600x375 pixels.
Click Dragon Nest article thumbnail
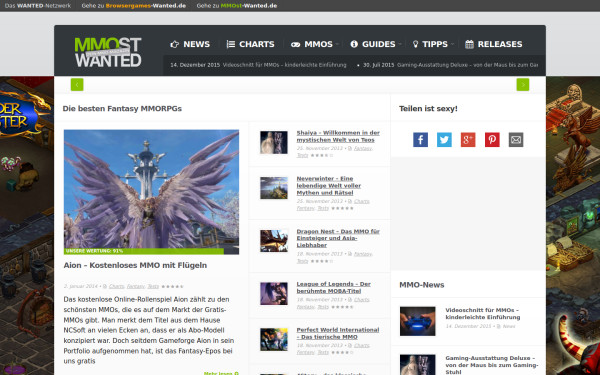pos(274,241)
